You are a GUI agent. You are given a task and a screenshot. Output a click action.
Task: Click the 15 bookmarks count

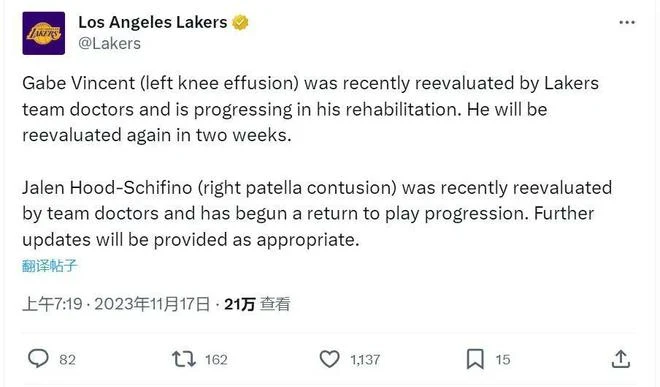[x=503, y=360]
